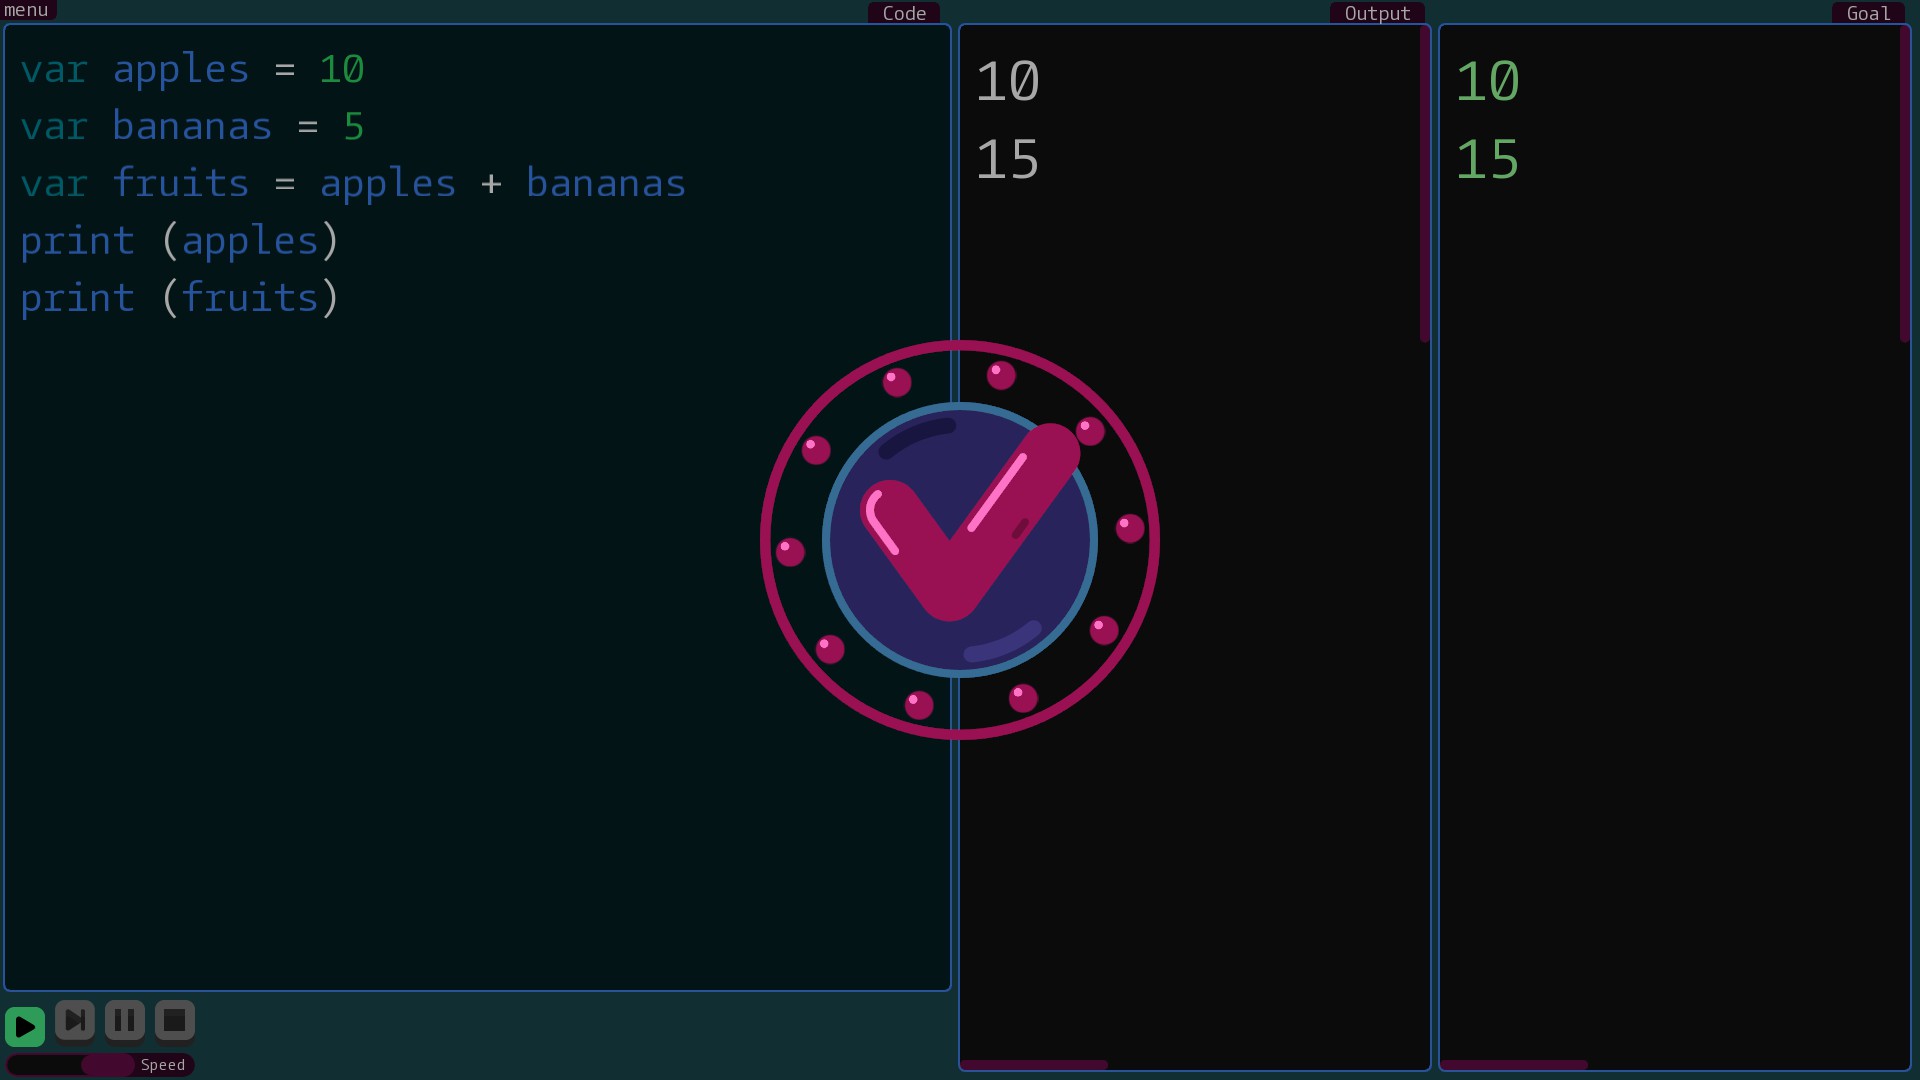Screen dimensions: 1920x1080
Task: Pause the program execution
Action: (x=125, y=1021)
